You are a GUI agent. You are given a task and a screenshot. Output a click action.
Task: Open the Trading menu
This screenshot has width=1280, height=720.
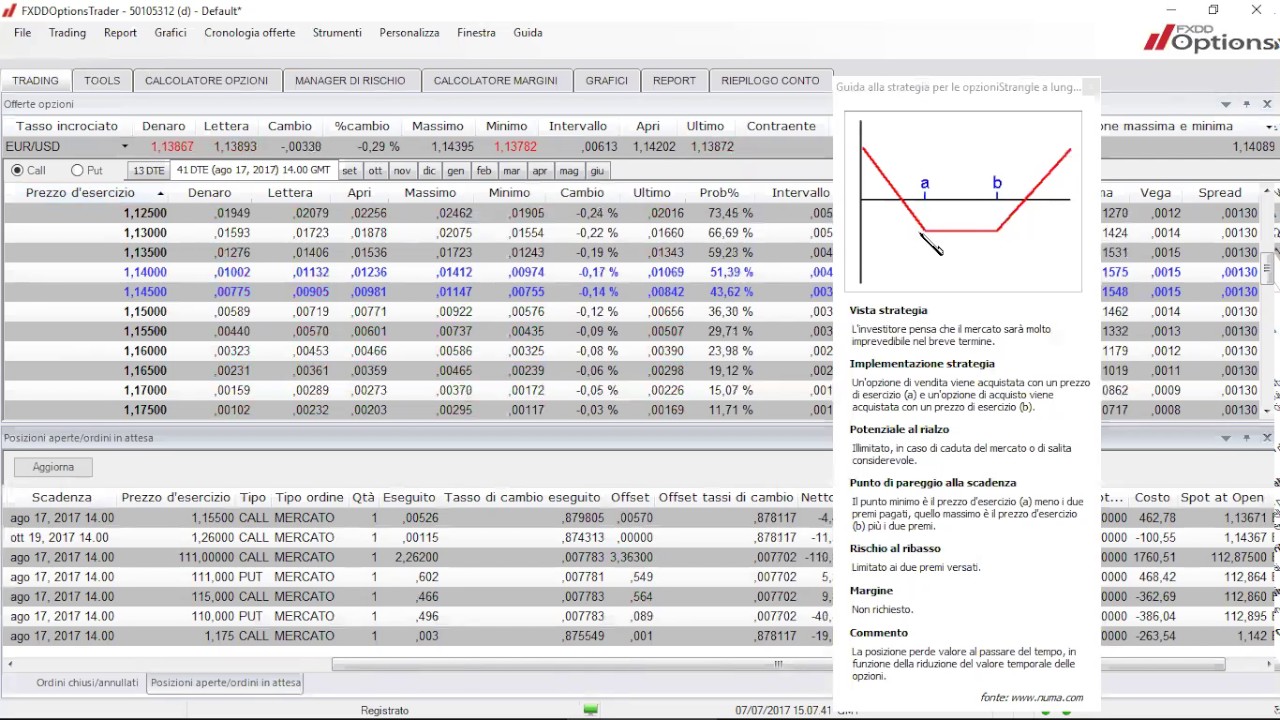pos(67,33)
